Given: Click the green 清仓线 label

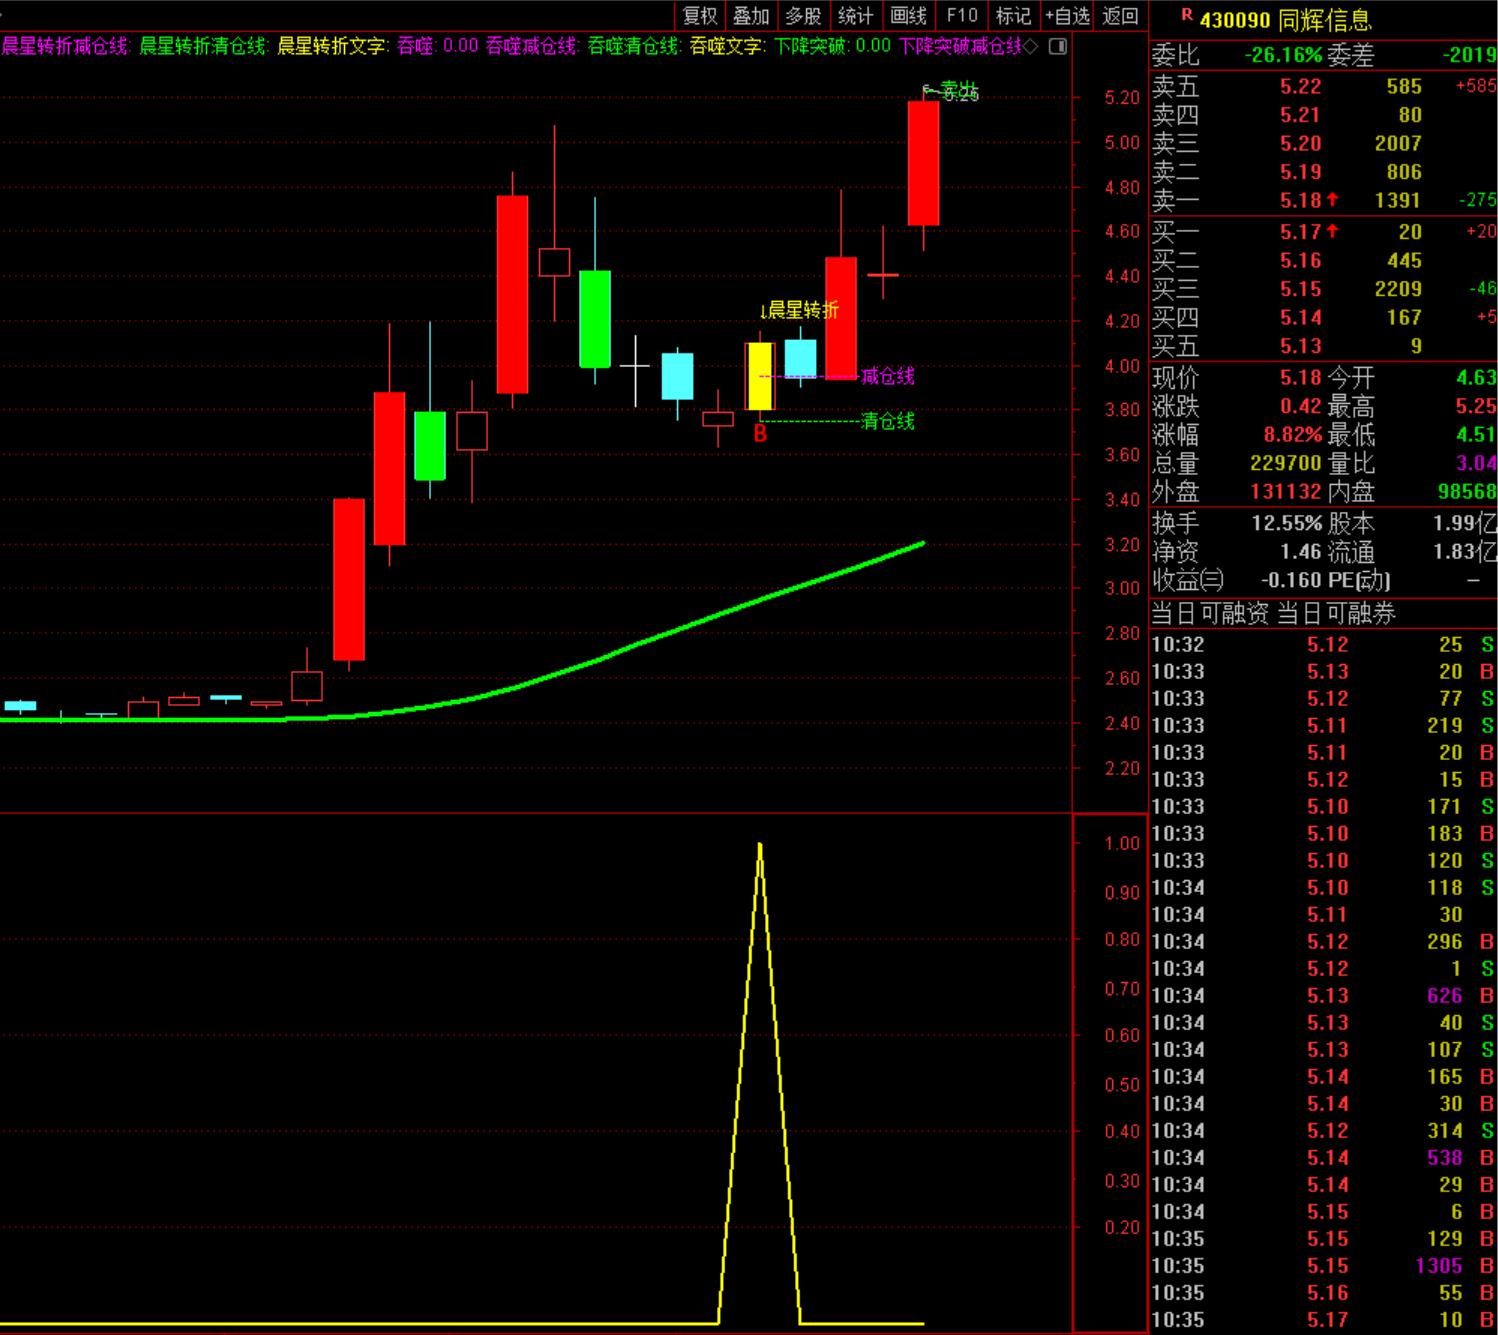Looking at the screenshot, I should click(x=888, y=421).
